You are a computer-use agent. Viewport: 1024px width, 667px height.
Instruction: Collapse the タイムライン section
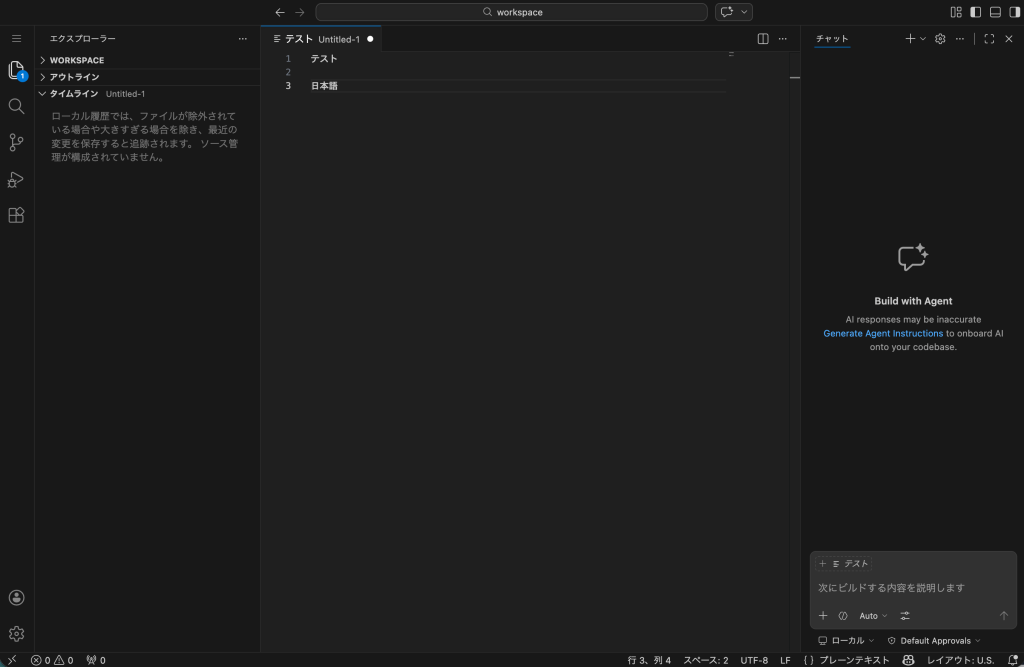point(73,93)
